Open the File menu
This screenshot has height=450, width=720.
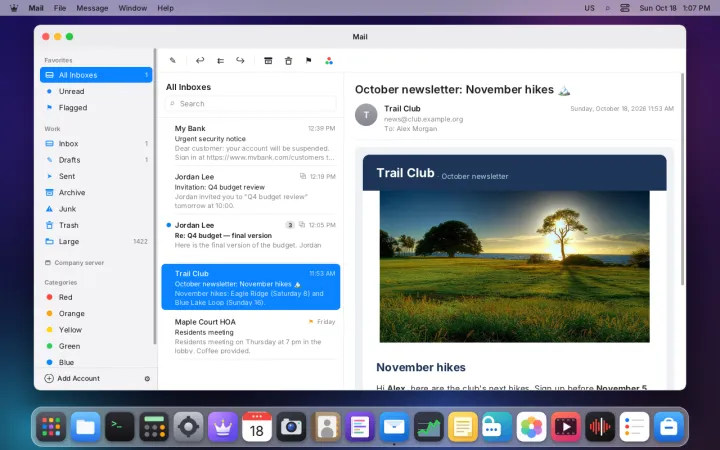click(60, 8)
